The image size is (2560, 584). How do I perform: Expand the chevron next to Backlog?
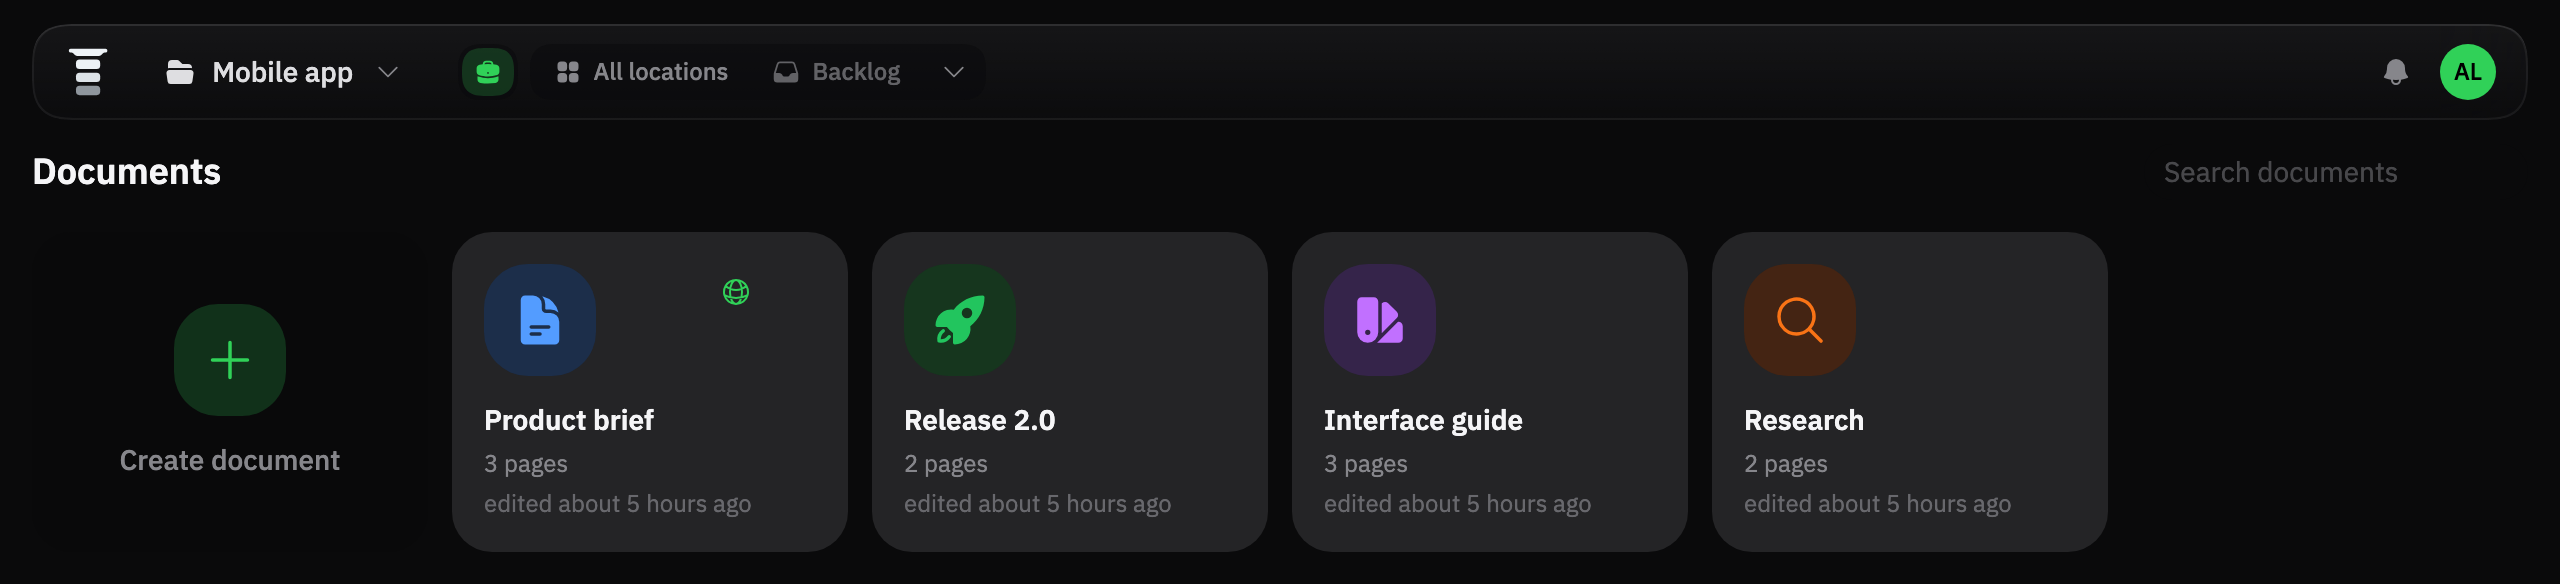pos(954,72)
